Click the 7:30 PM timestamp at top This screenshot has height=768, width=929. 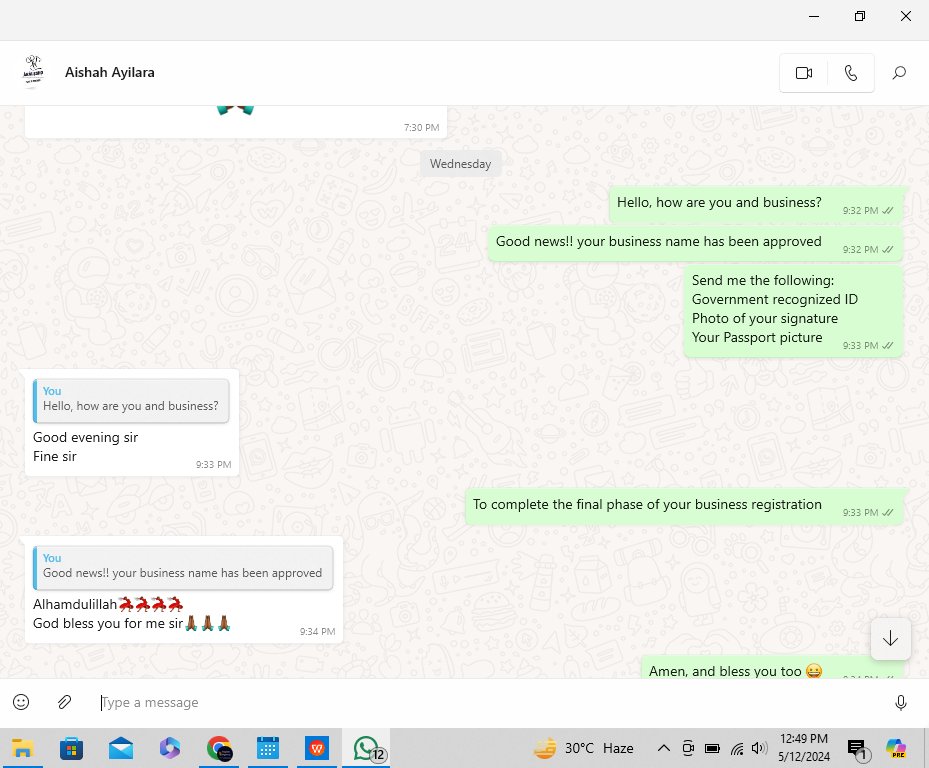coord(421,127)
